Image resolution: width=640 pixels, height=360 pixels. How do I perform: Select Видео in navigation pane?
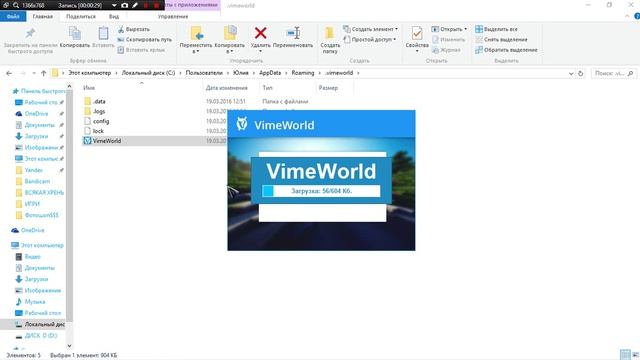32,257
